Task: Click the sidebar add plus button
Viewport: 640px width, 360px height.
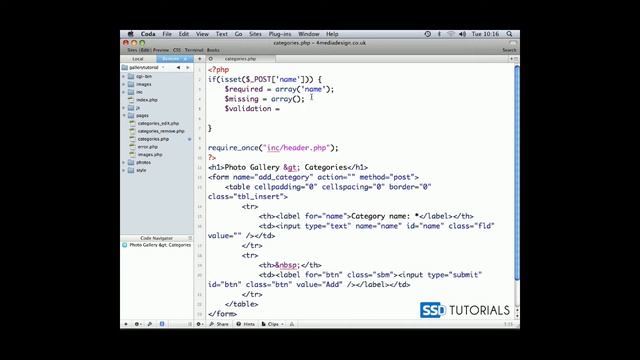Action: point(126,324)
